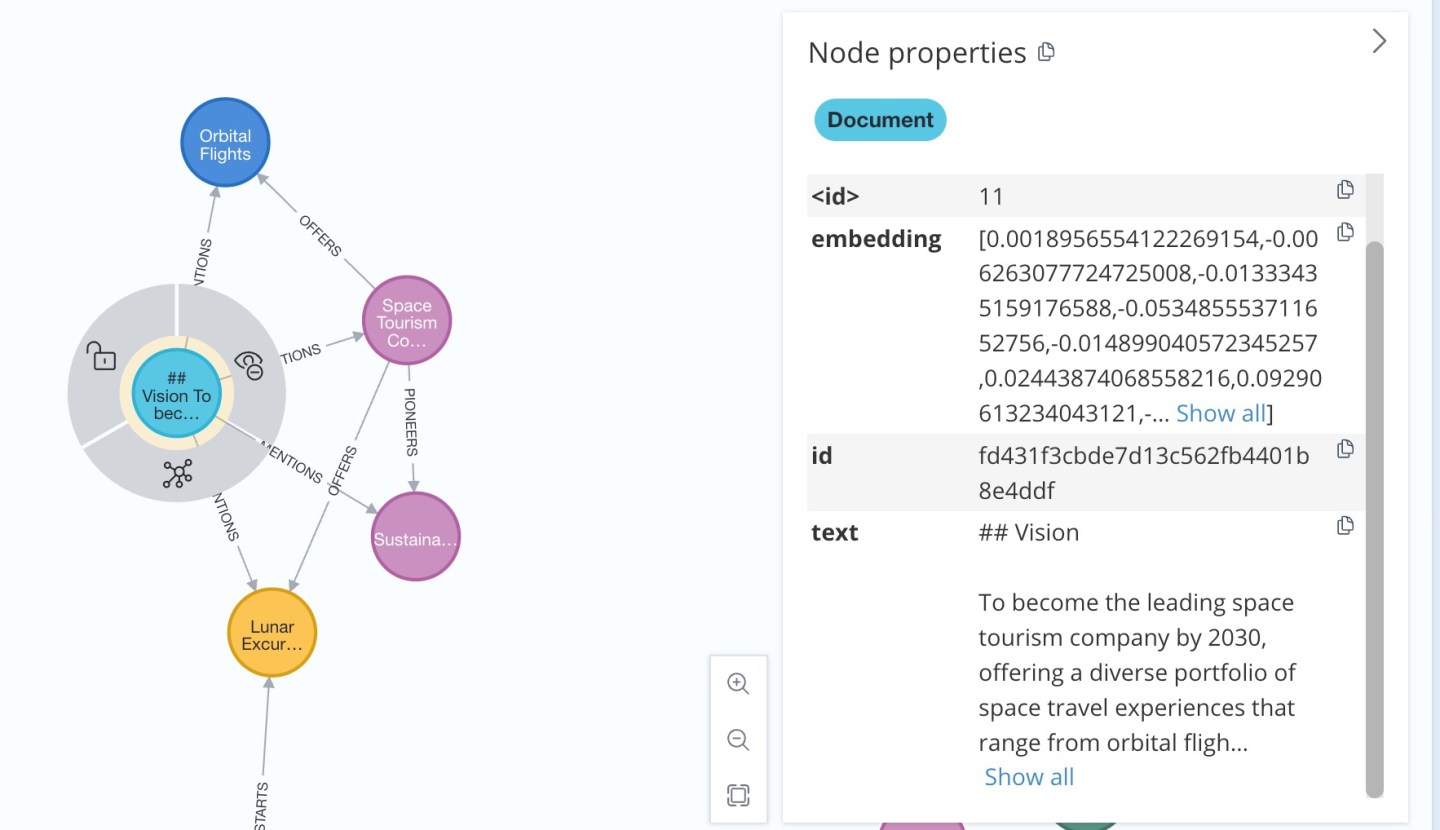This screenshot has height=830, width=1440.
Task: Show all of the Vision text property
Action: 1028,776
